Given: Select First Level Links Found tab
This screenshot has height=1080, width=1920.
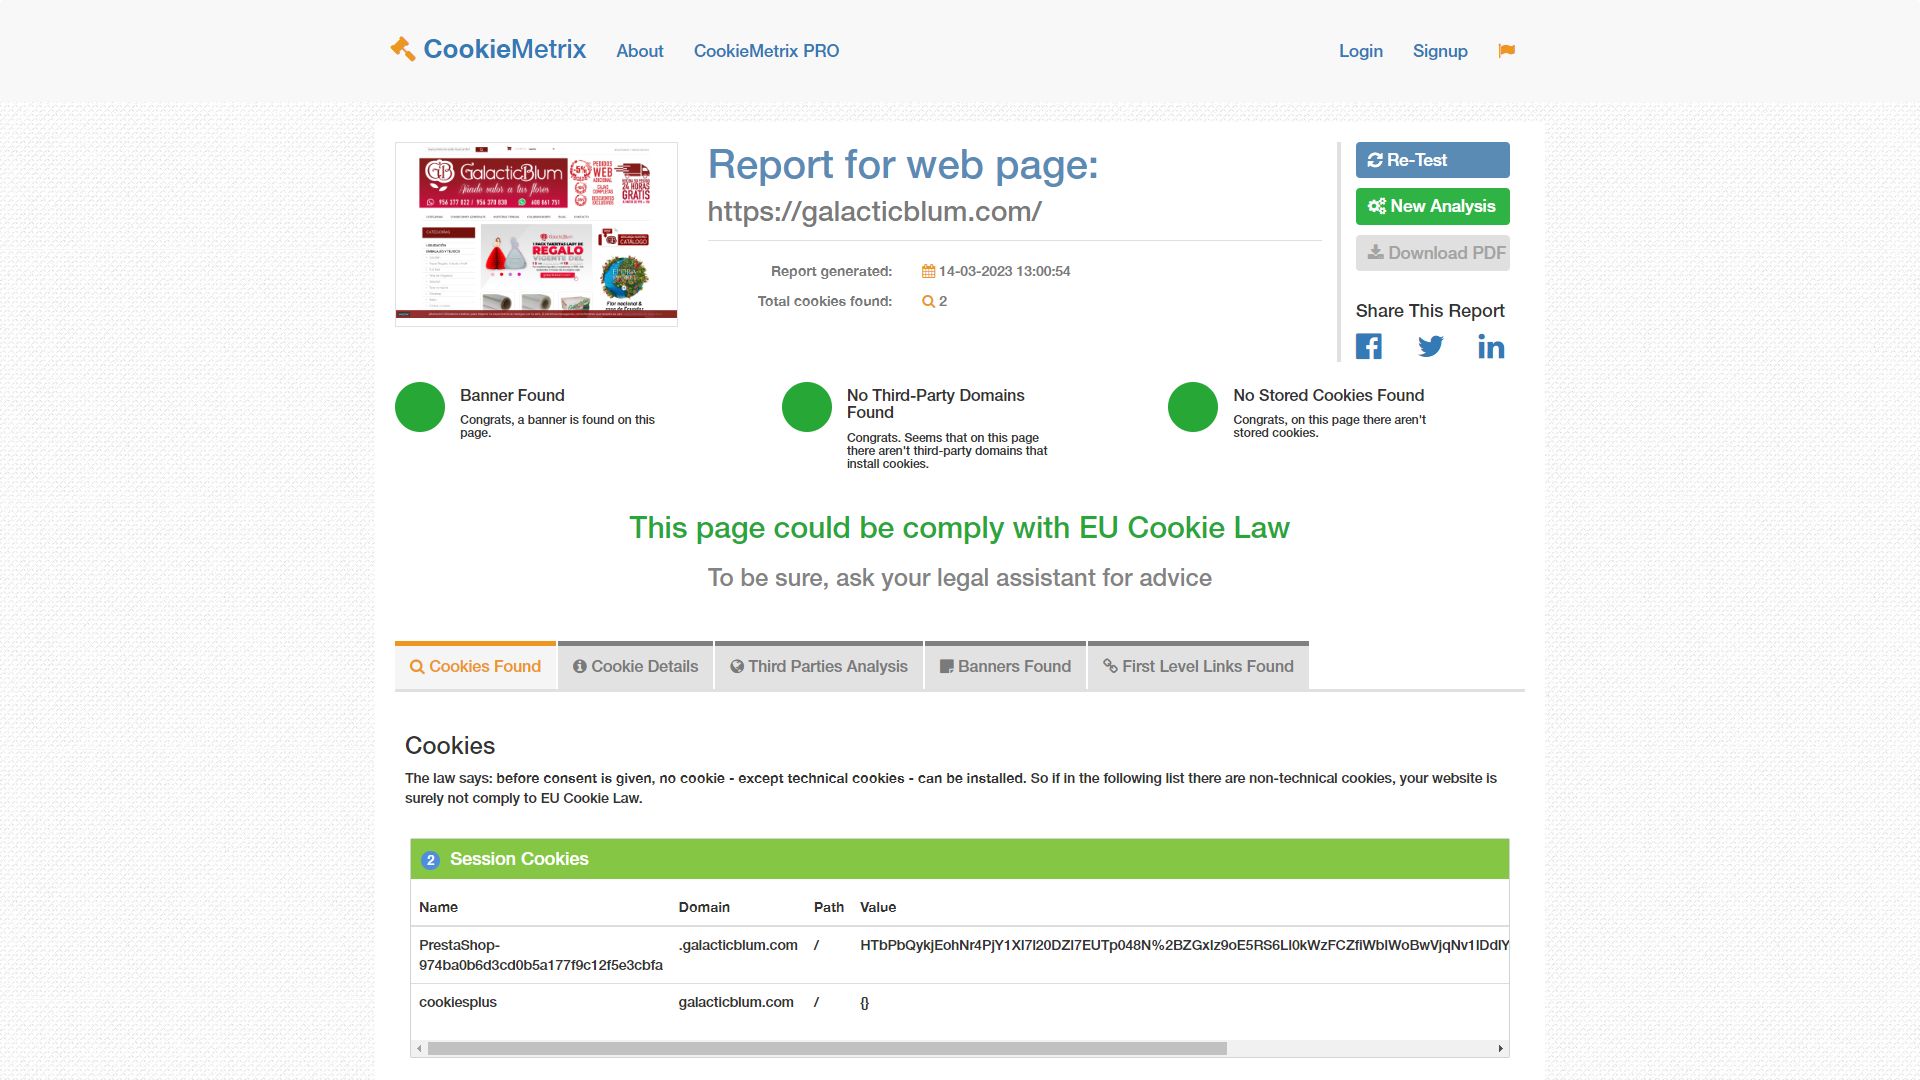Looking at the screenshot, I should point(1198,667).
